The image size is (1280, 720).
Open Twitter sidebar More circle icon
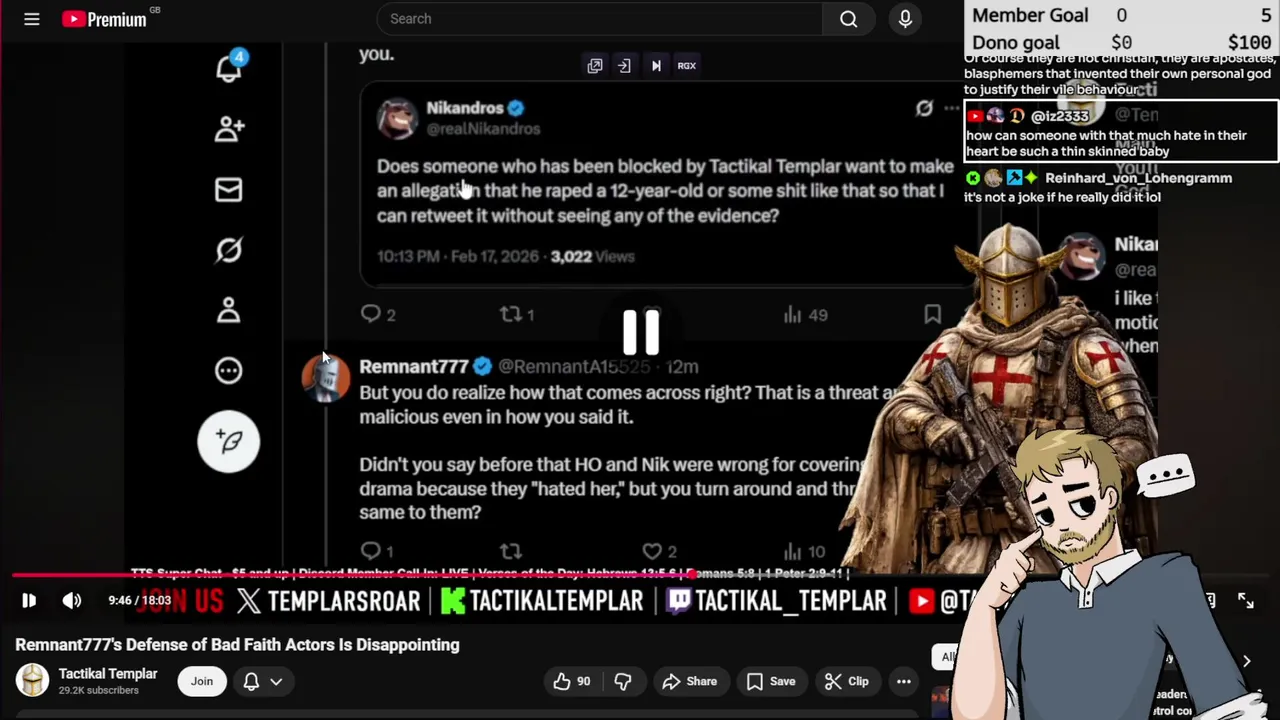pos(229,371)
